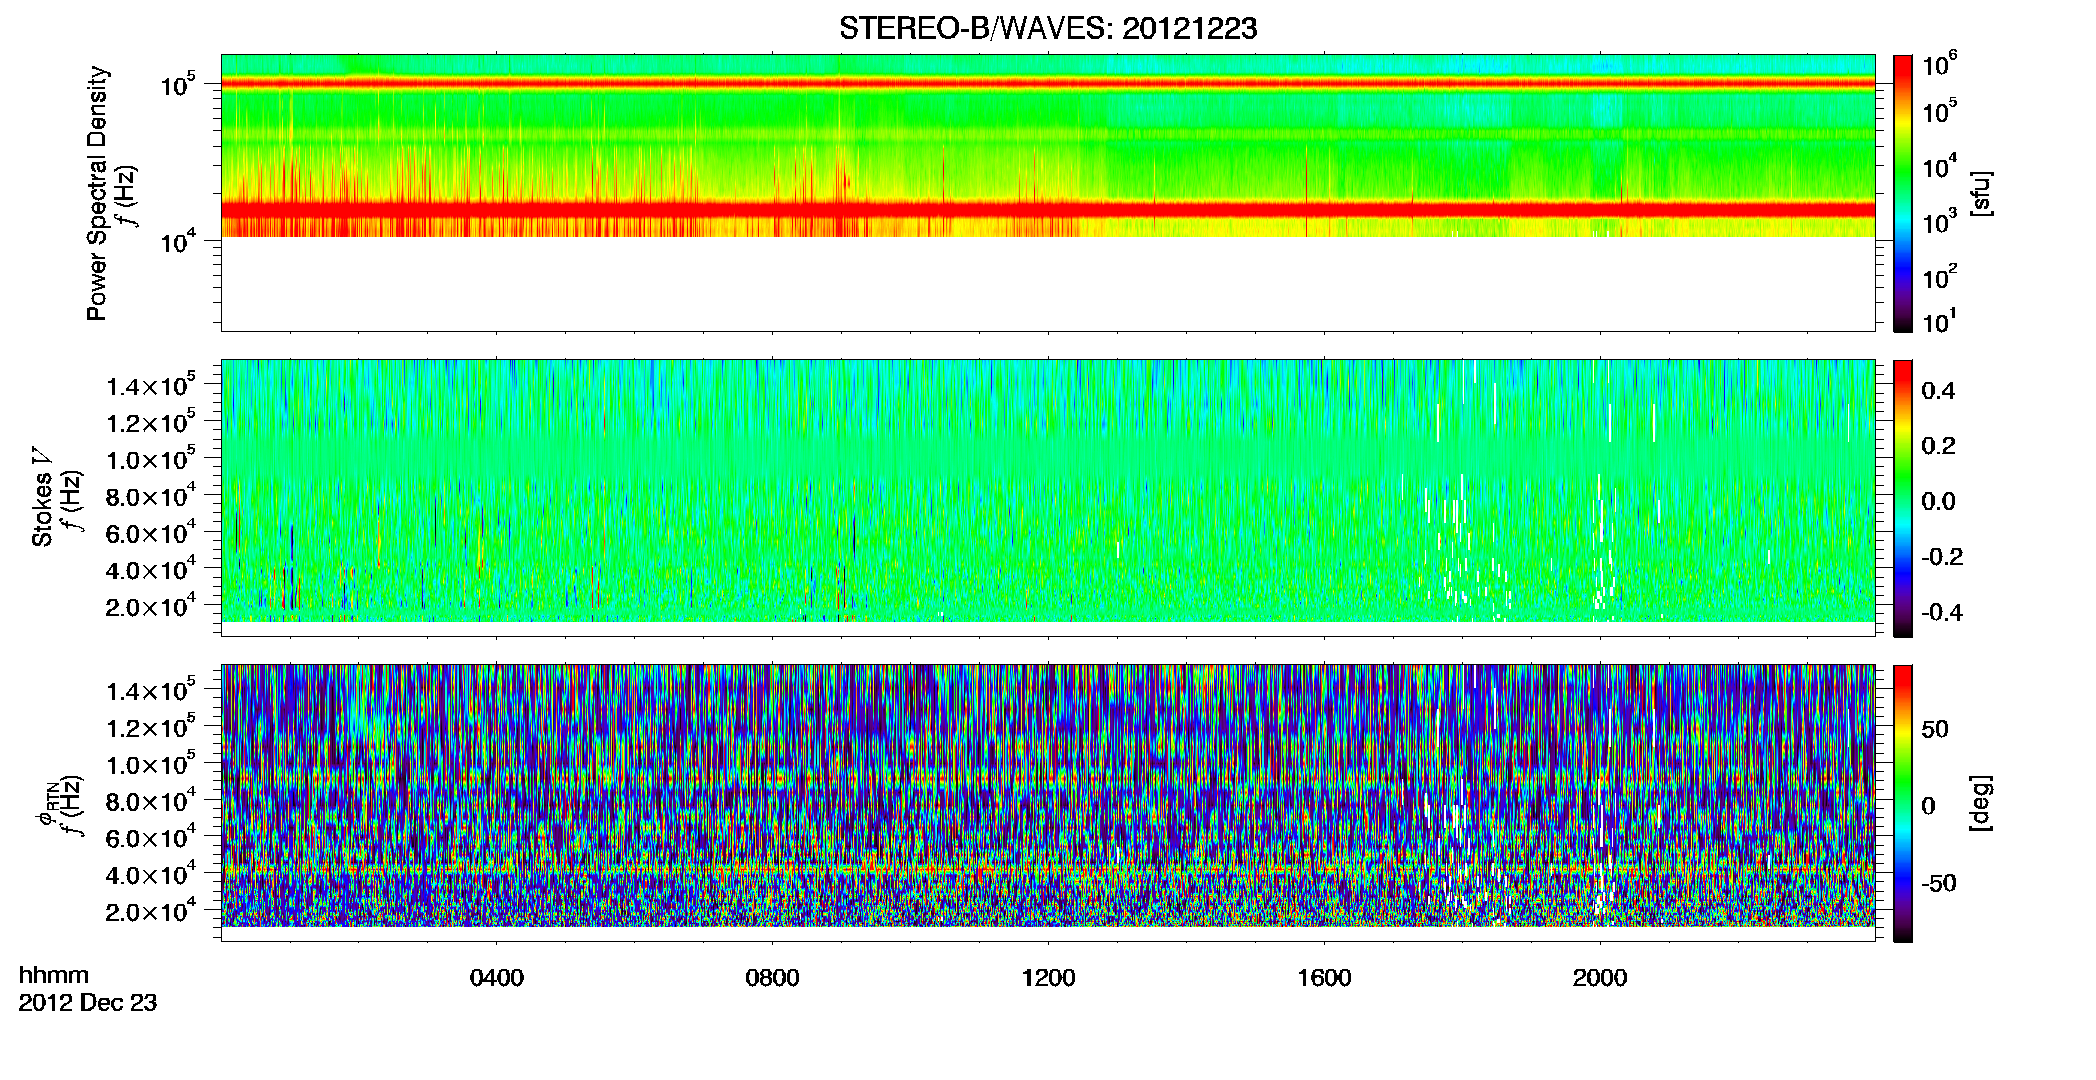Click the power spectral density colorbar
The width and height of the screenshot is (2096, 1080).
1903,193
